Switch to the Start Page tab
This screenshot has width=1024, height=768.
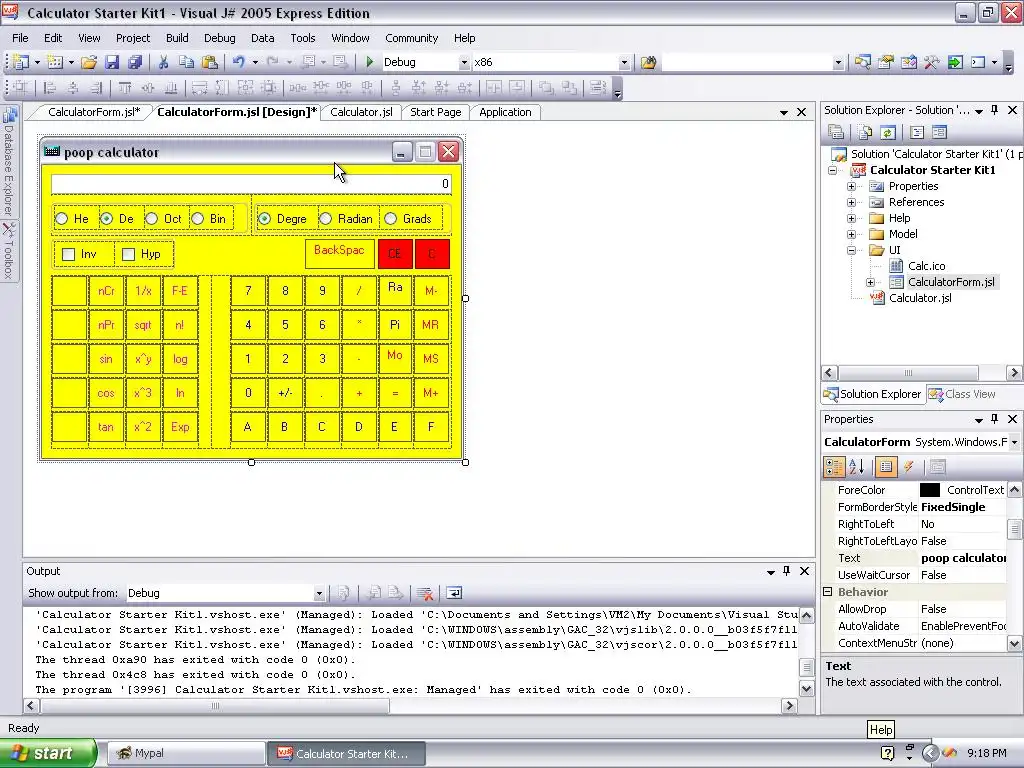click(436, 112)
